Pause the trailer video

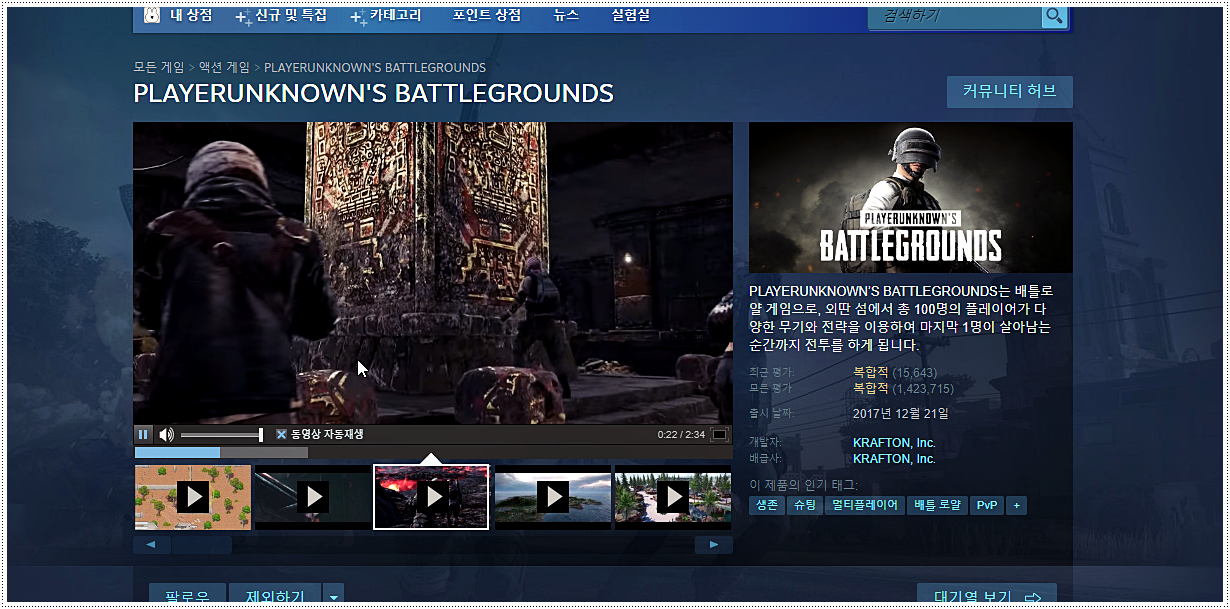(x=143, y=434)
